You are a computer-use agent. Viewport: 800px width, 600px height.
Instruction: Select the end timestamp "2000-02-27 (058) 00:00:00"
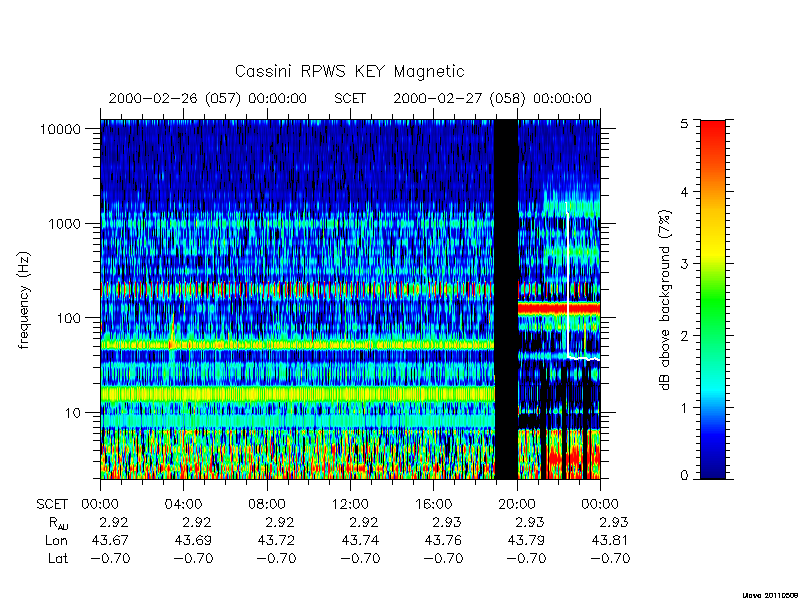click(x=492, y=98)
